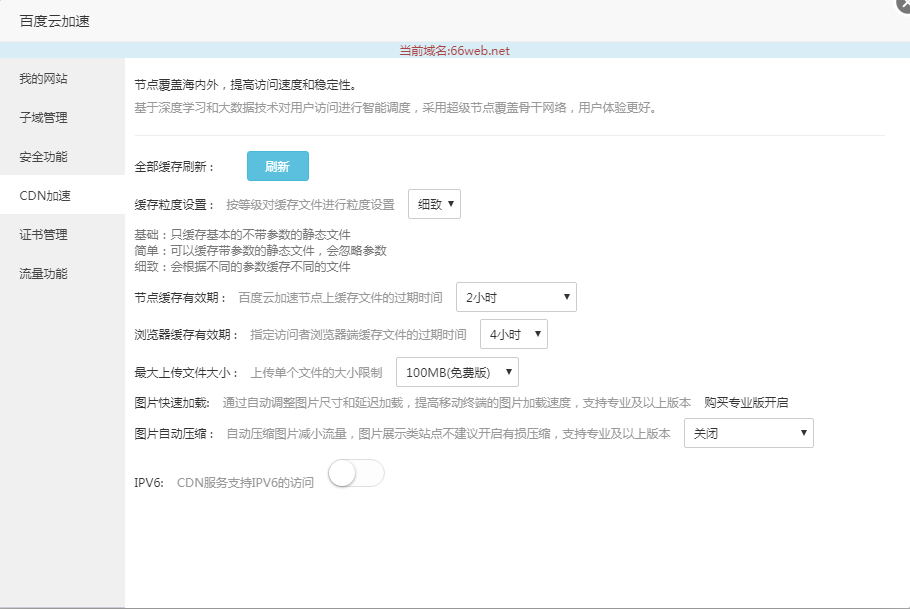Click the 图片自动压缩 label
The height and width of the screenshot is (609, 910).
[175, 434]
